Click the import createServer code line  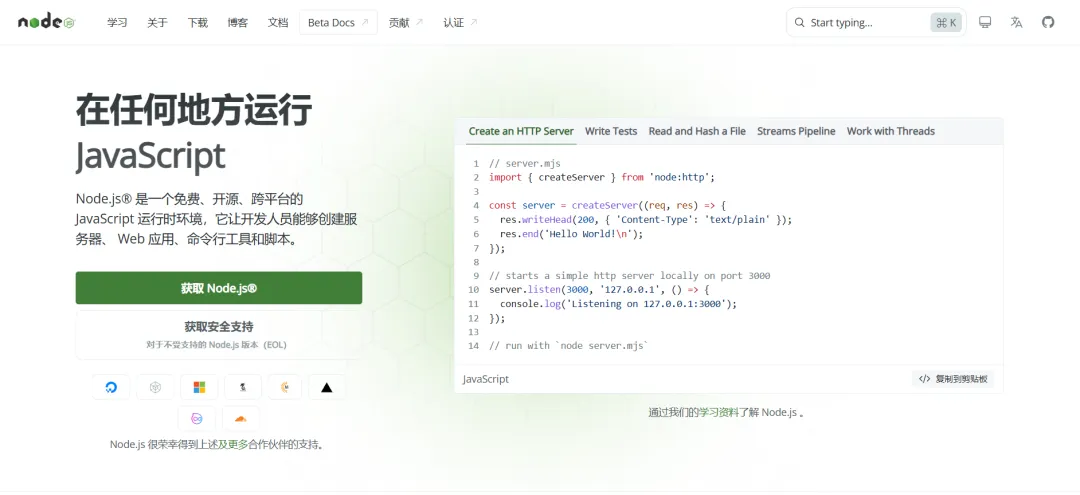point(602,177)
